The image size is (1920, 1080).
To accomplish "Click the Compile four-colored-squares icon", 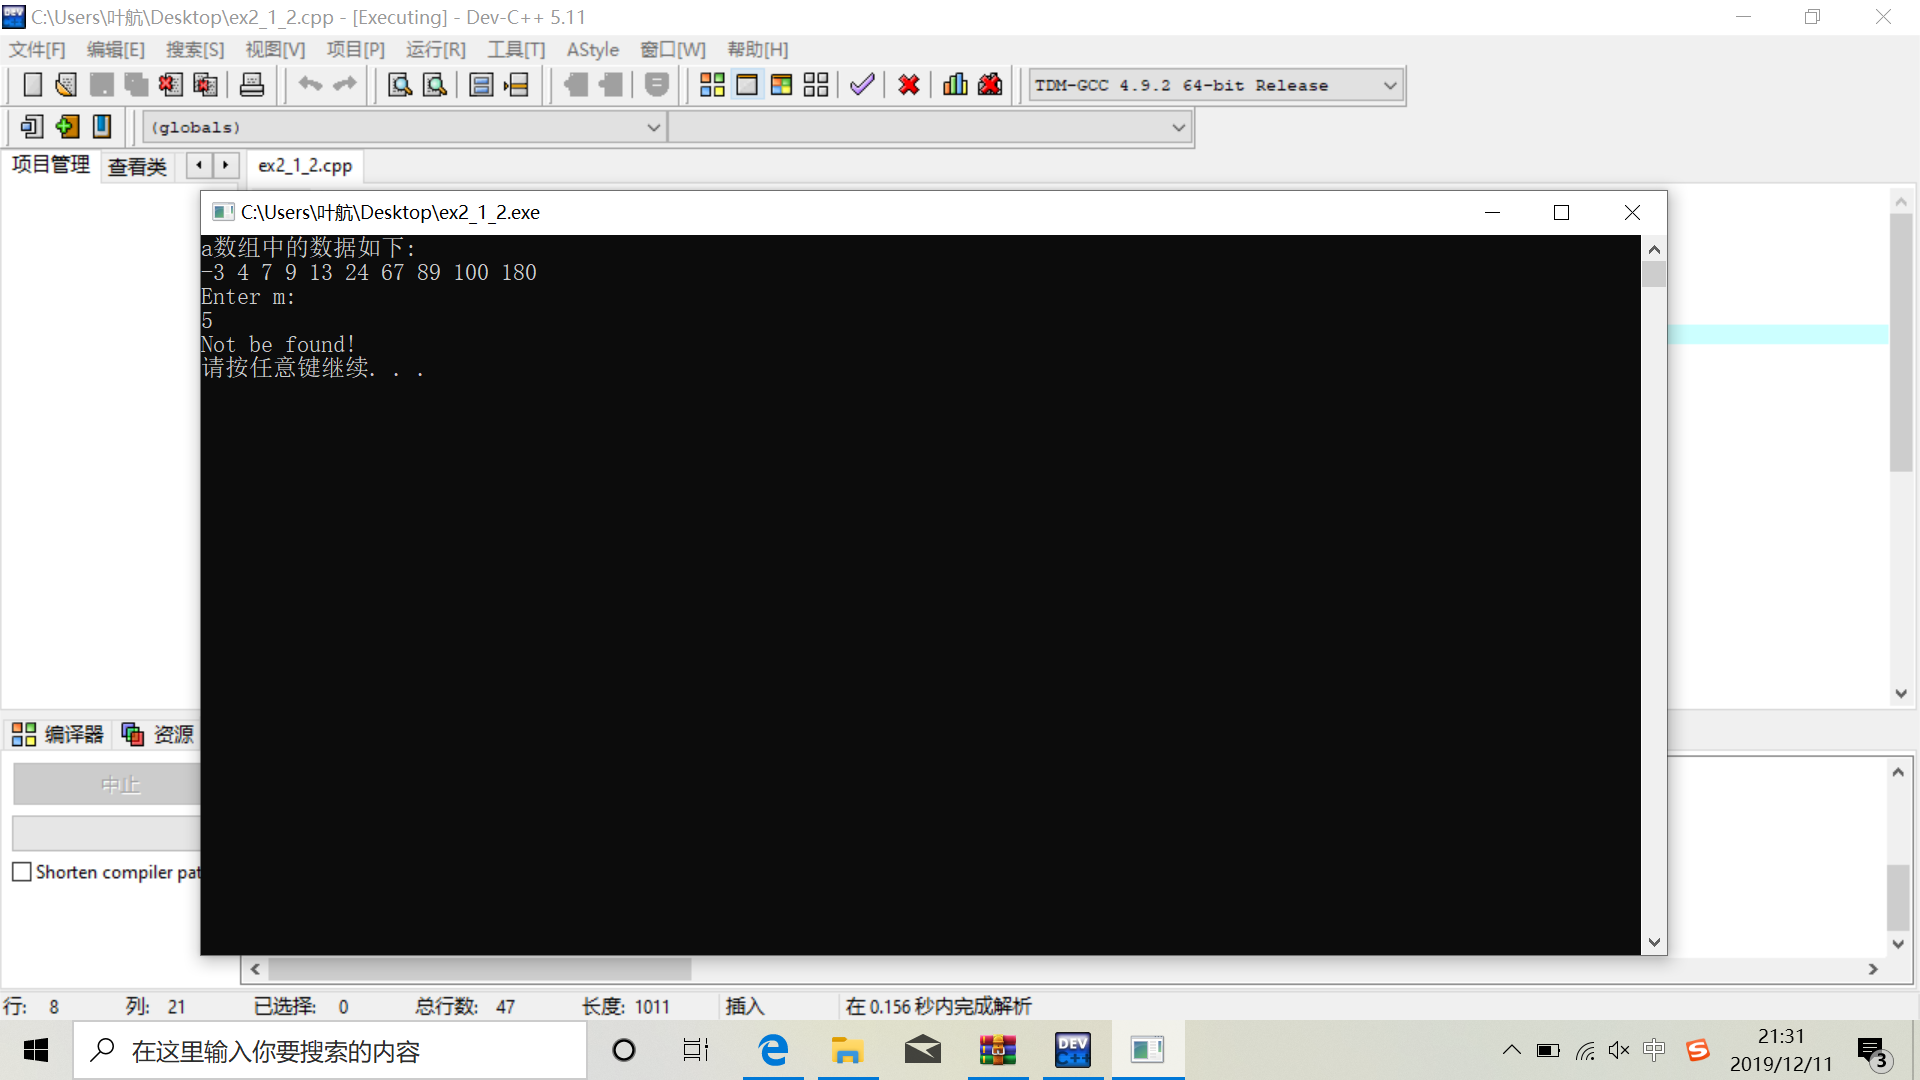I will [x=712, y=85].
